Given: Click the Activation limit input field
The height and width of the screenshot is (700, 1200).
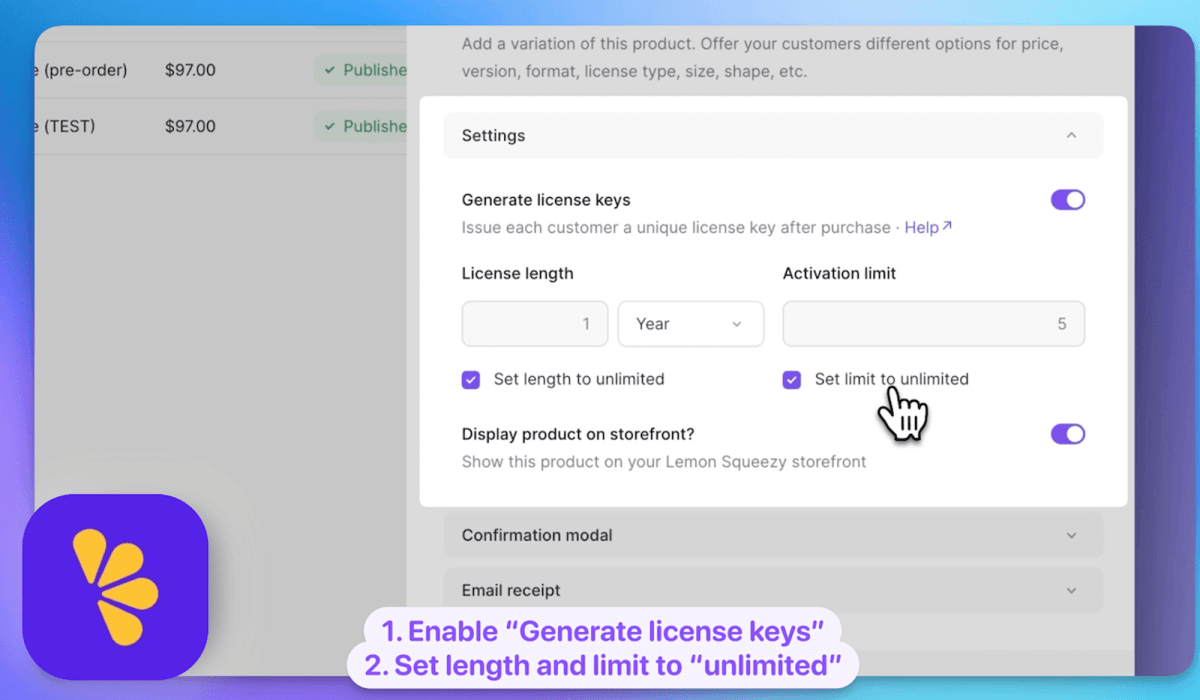Looking at the screenshot, I should pyautogui.click(x=933, y=324).
